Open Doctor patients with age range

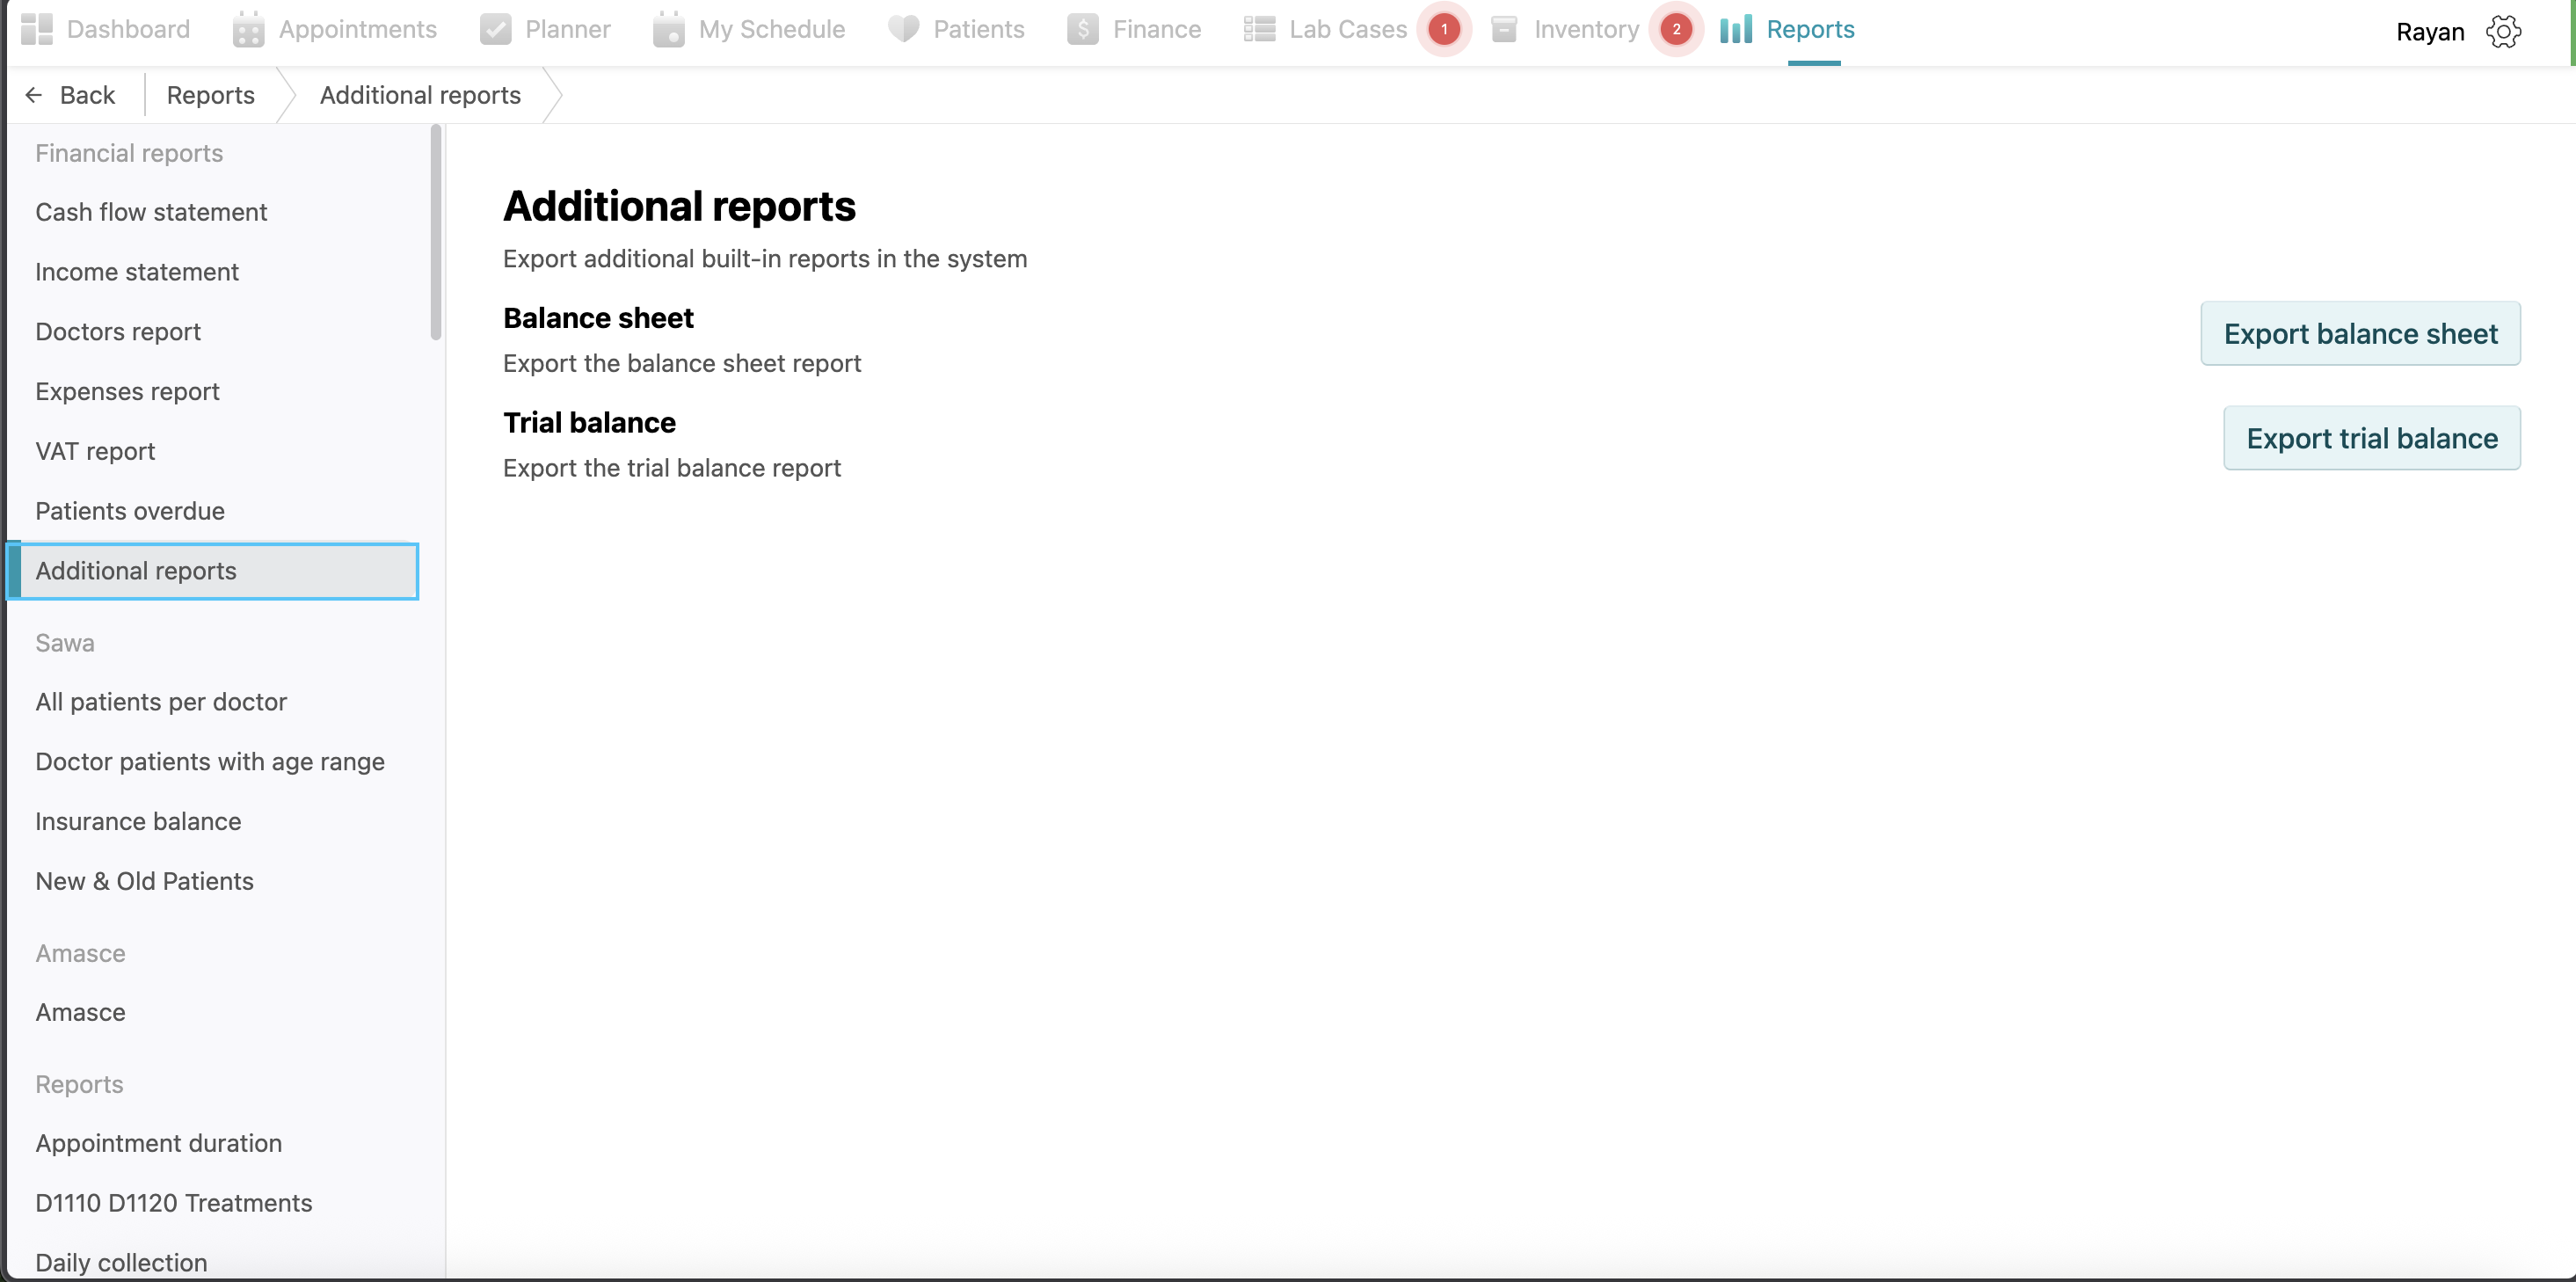(210, 762)
